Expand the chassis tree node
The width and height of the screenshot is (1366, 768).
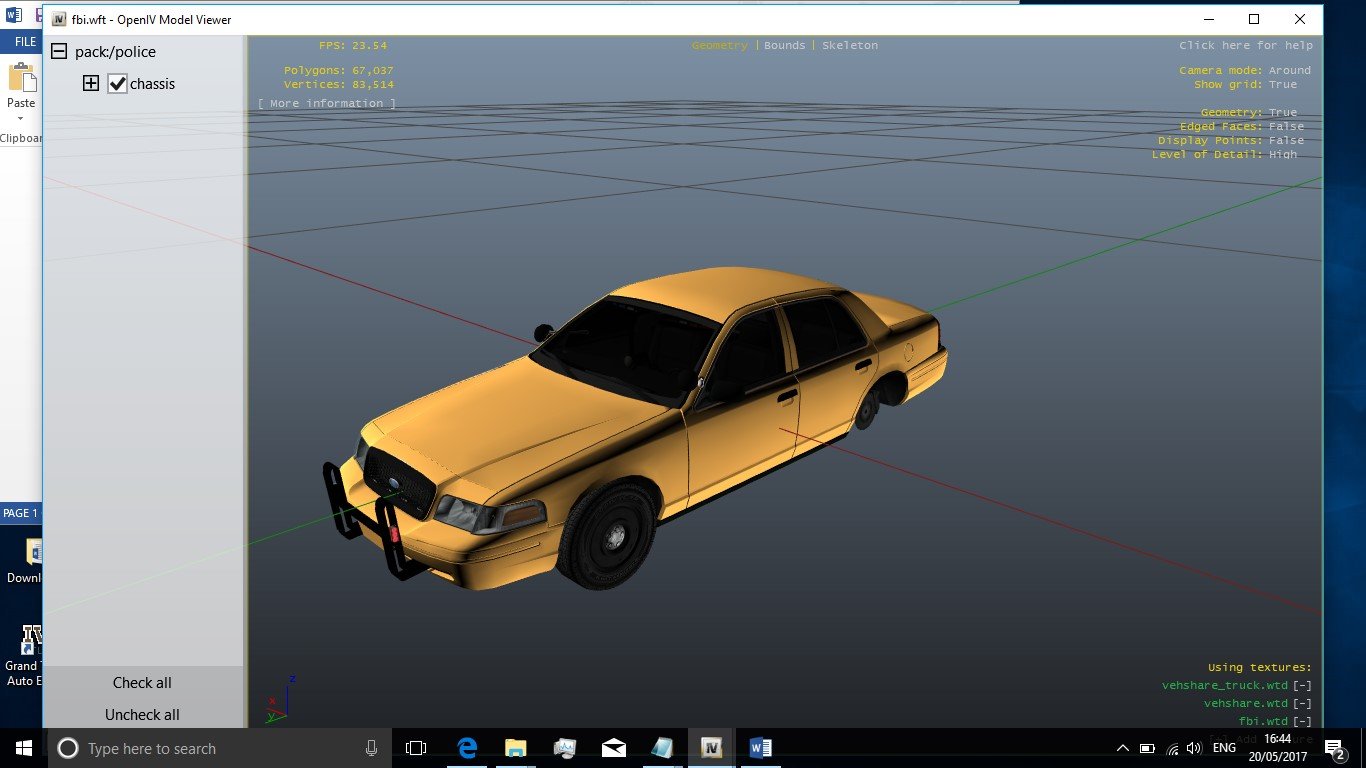91,84
